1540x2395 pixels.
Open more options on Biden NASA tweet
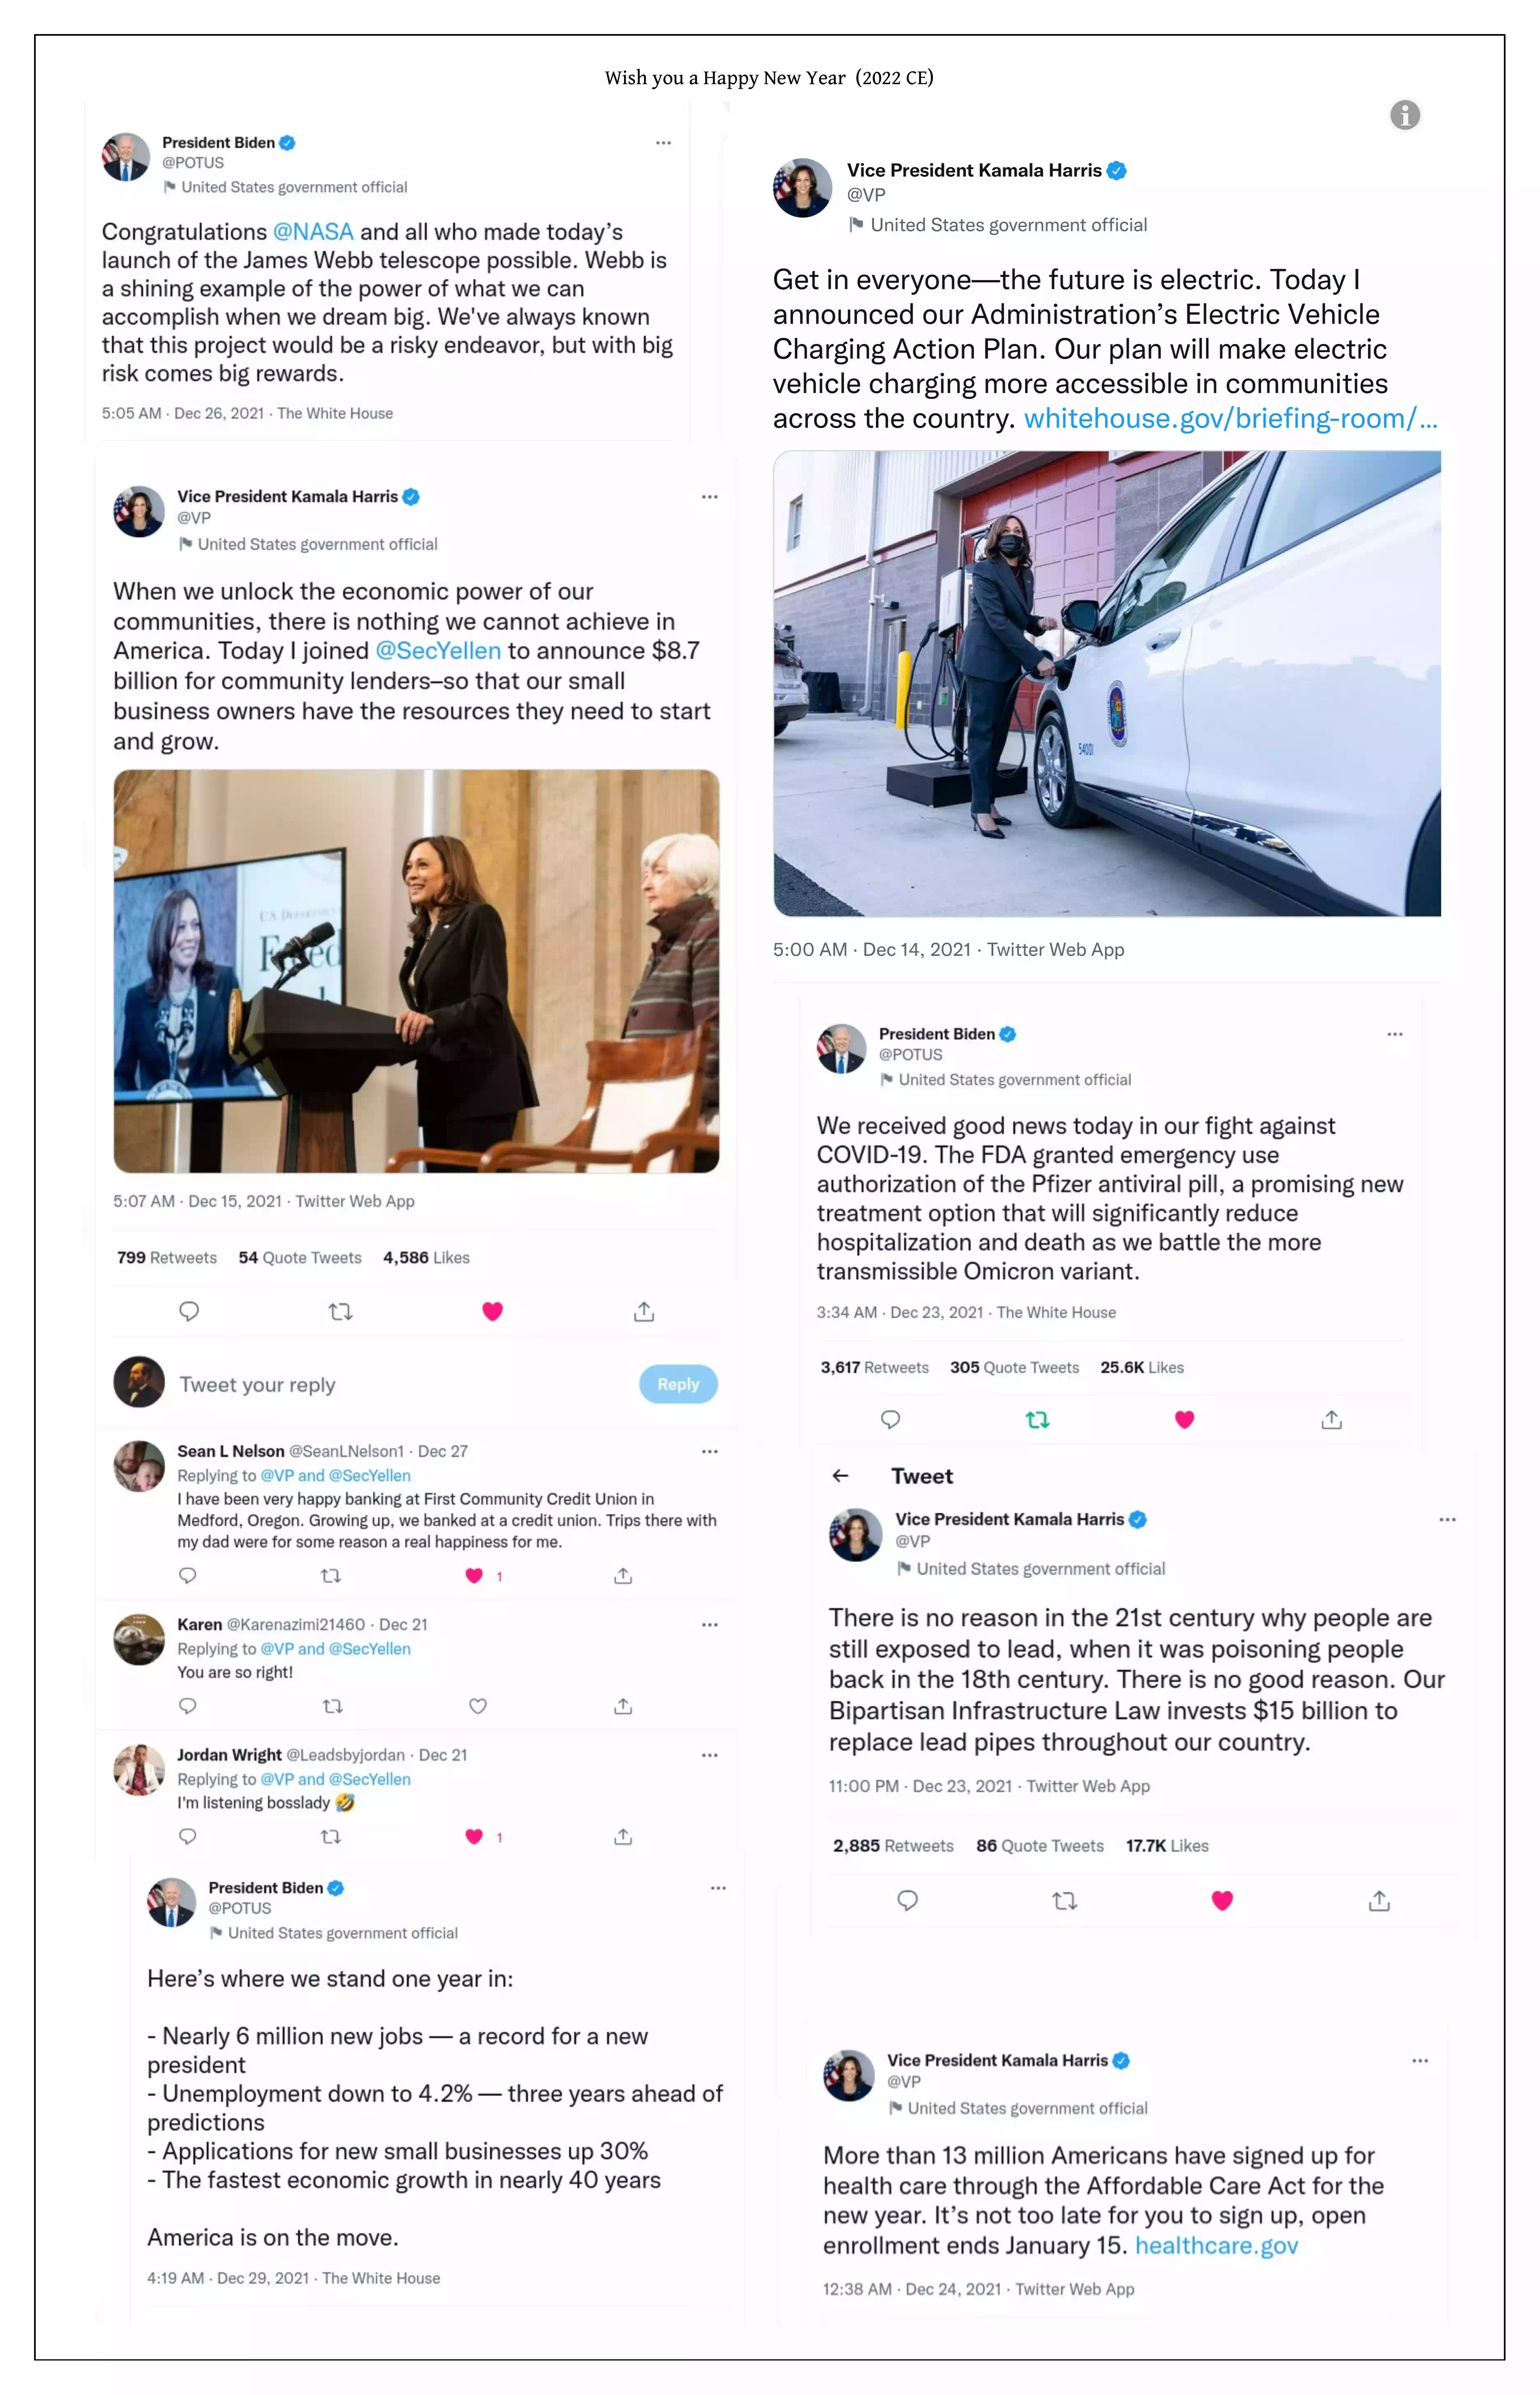coord(663,143)
